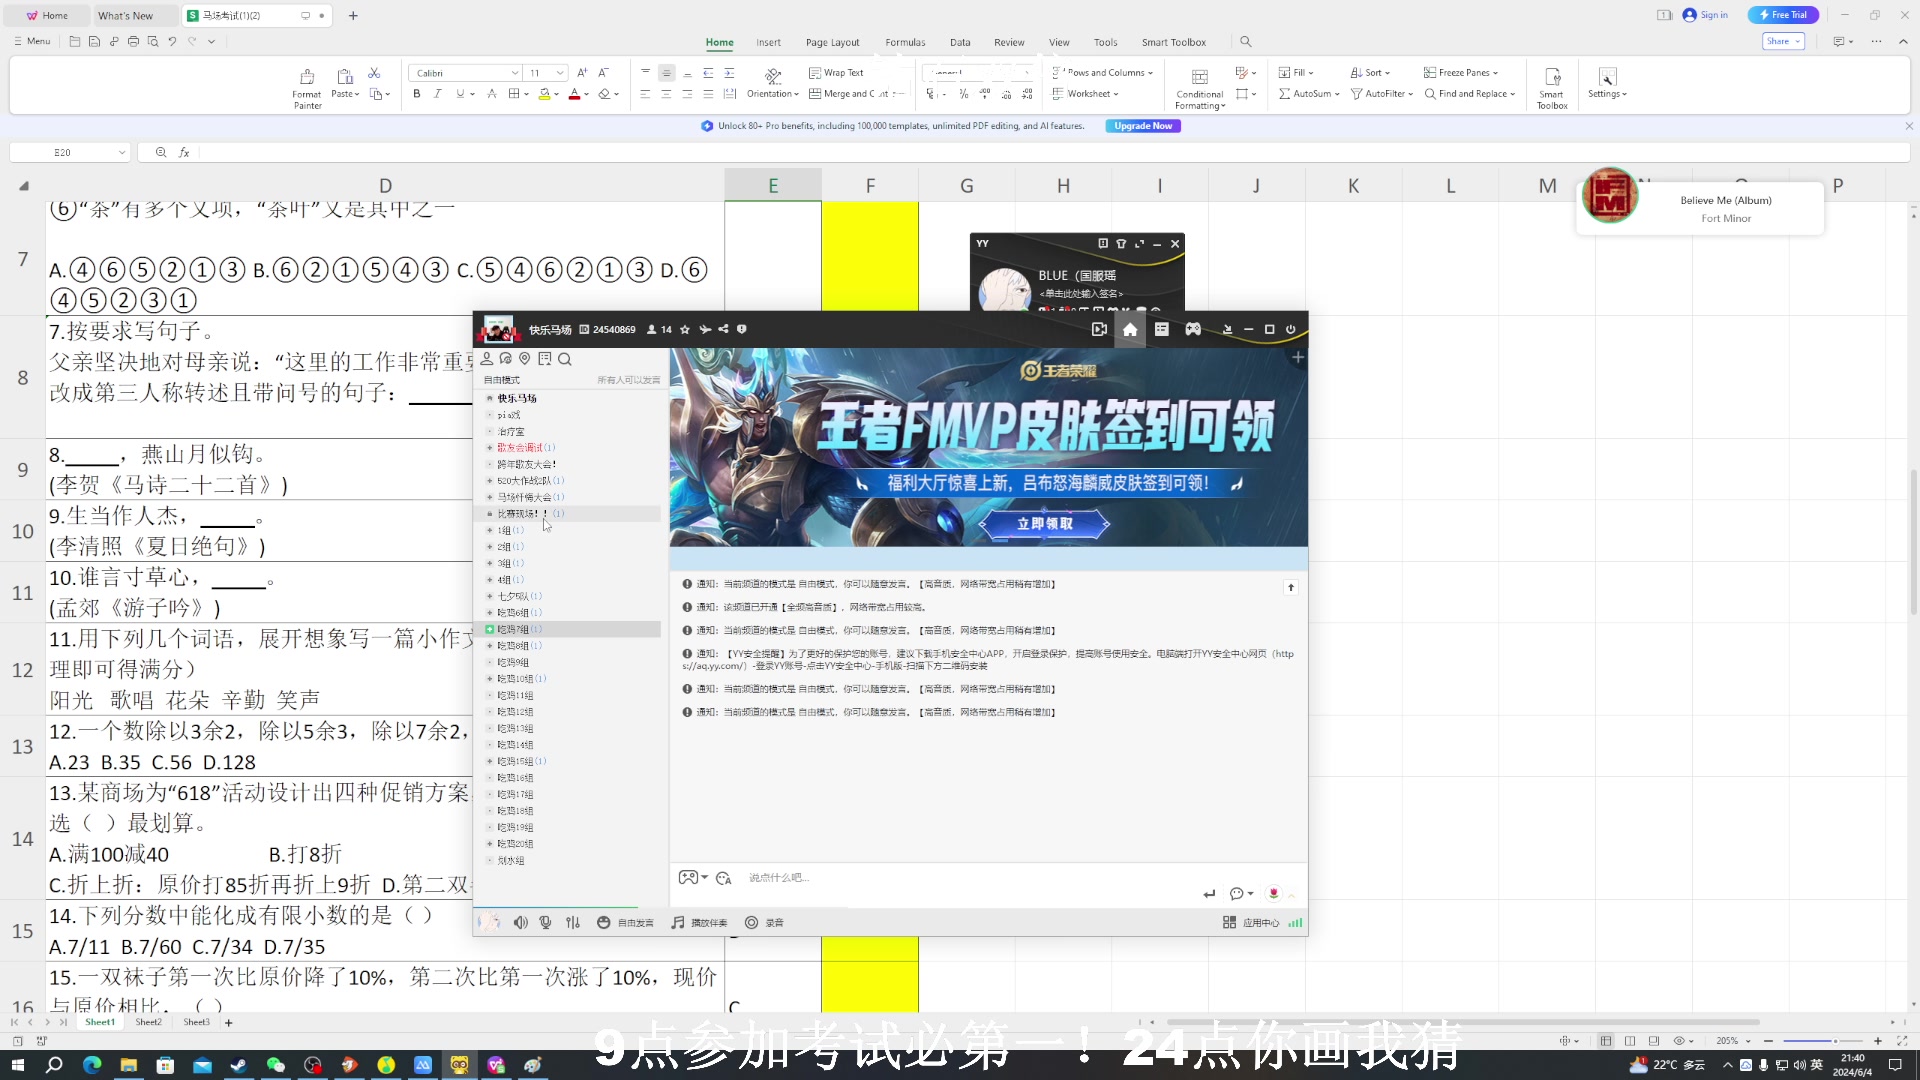This screenshot has width=1920, height=1080.
Task: Open the Conditional Formatting dropdown
Action: click(1198, 85)
